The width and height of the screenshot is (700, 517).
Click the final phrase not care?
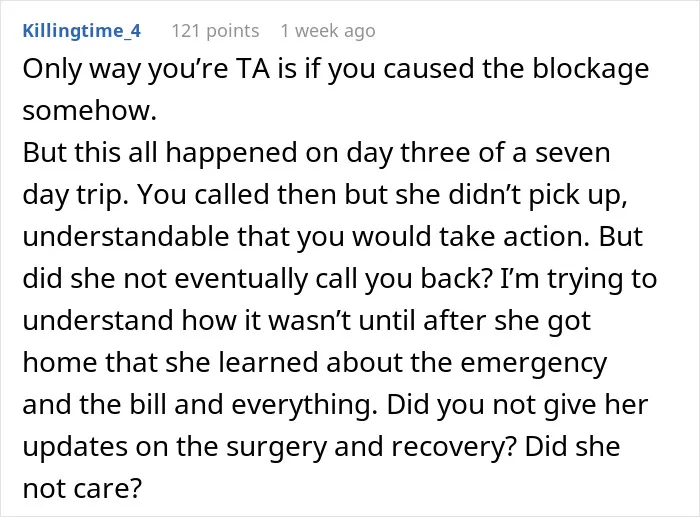point(82,489)
